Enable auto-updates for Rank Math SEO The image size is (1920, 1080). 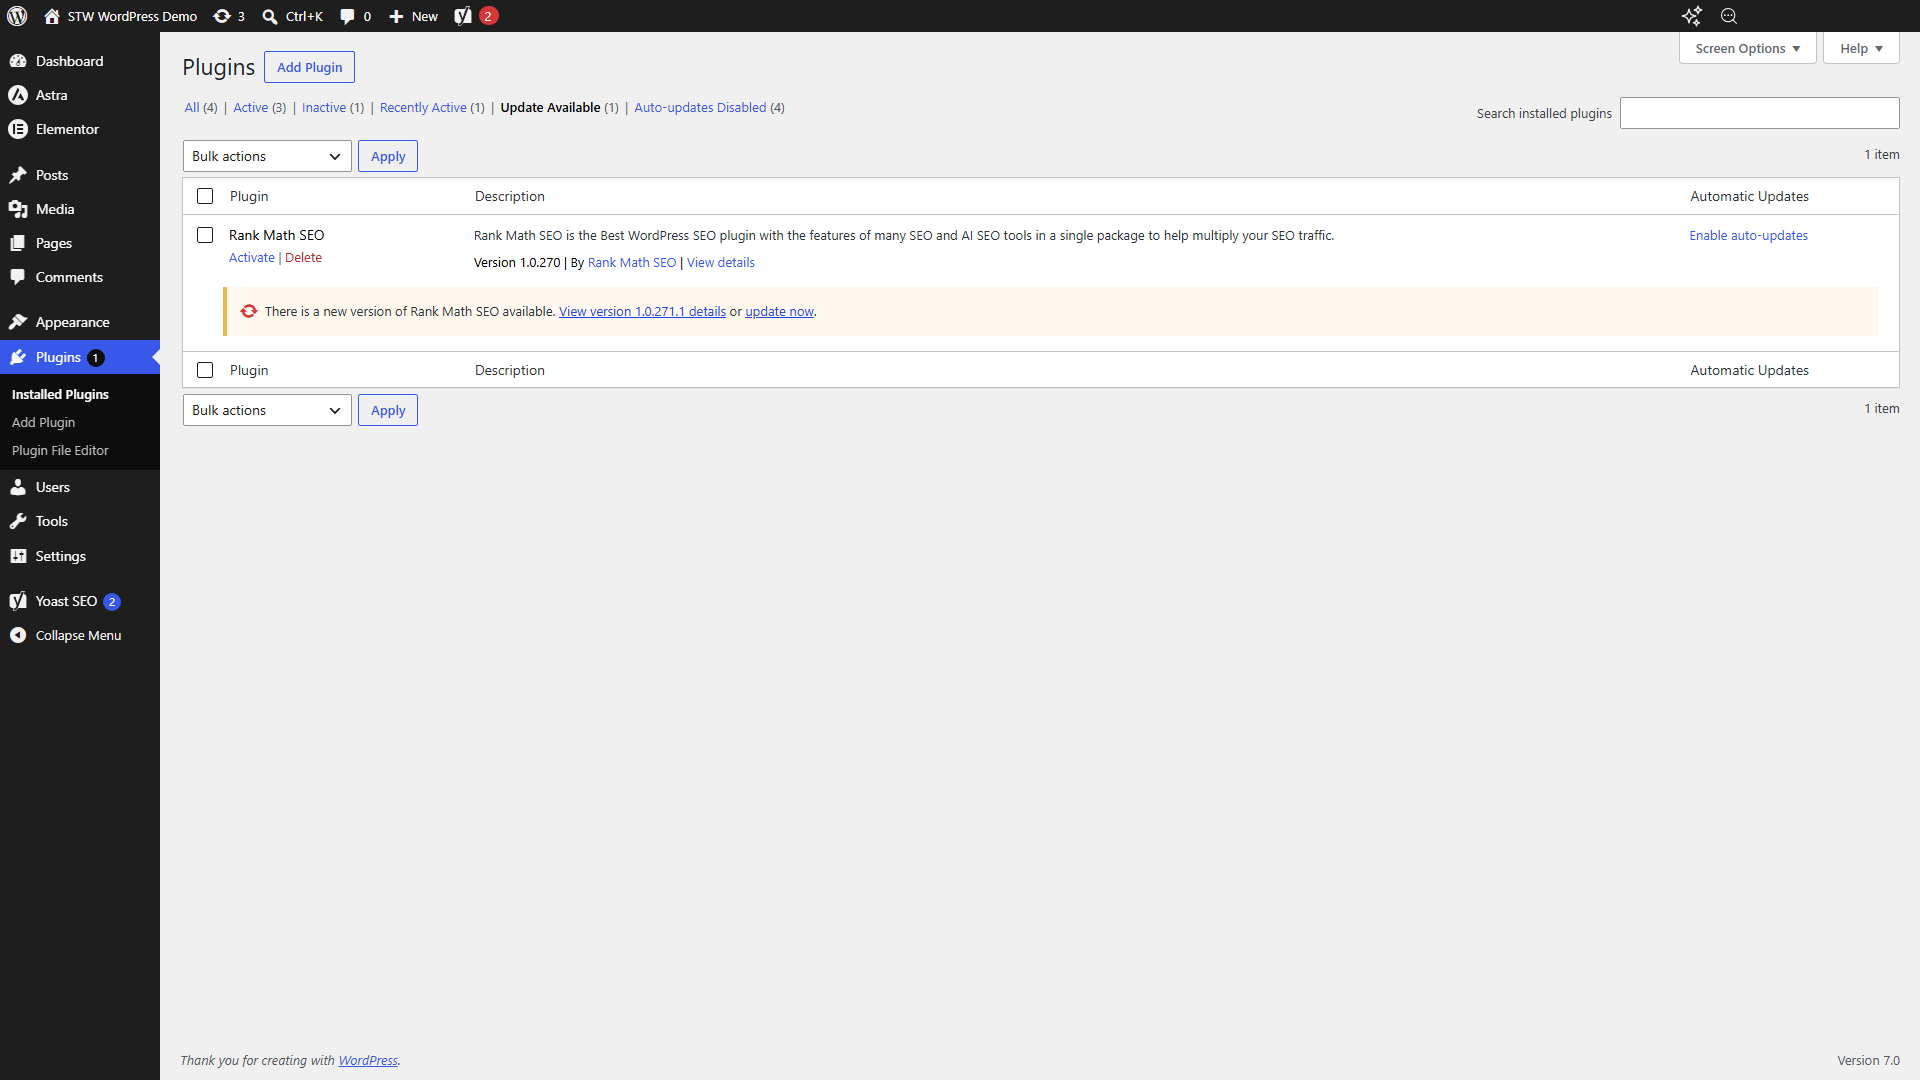[x=1748, y=235]
